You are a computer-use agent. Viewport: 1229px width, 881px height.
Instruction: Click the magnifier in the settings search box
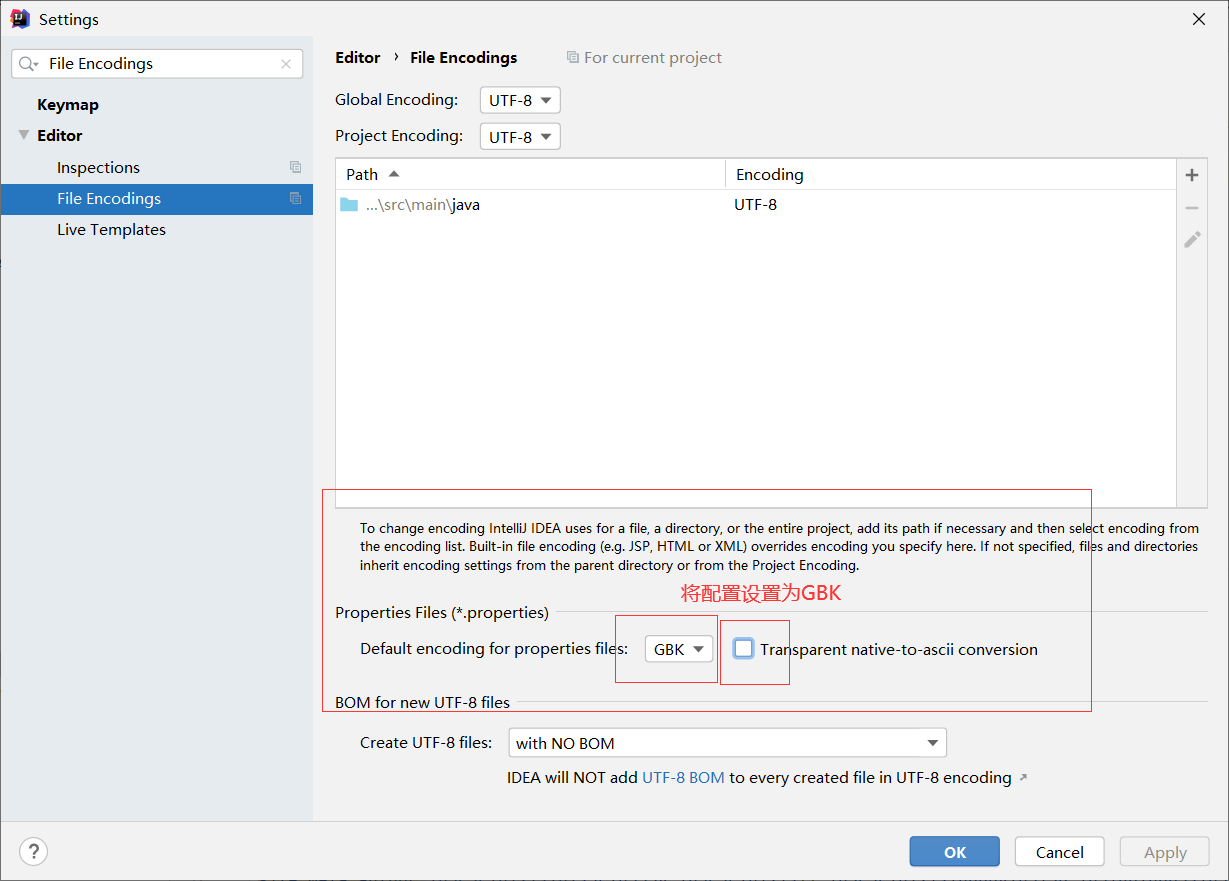coord(29,63)
